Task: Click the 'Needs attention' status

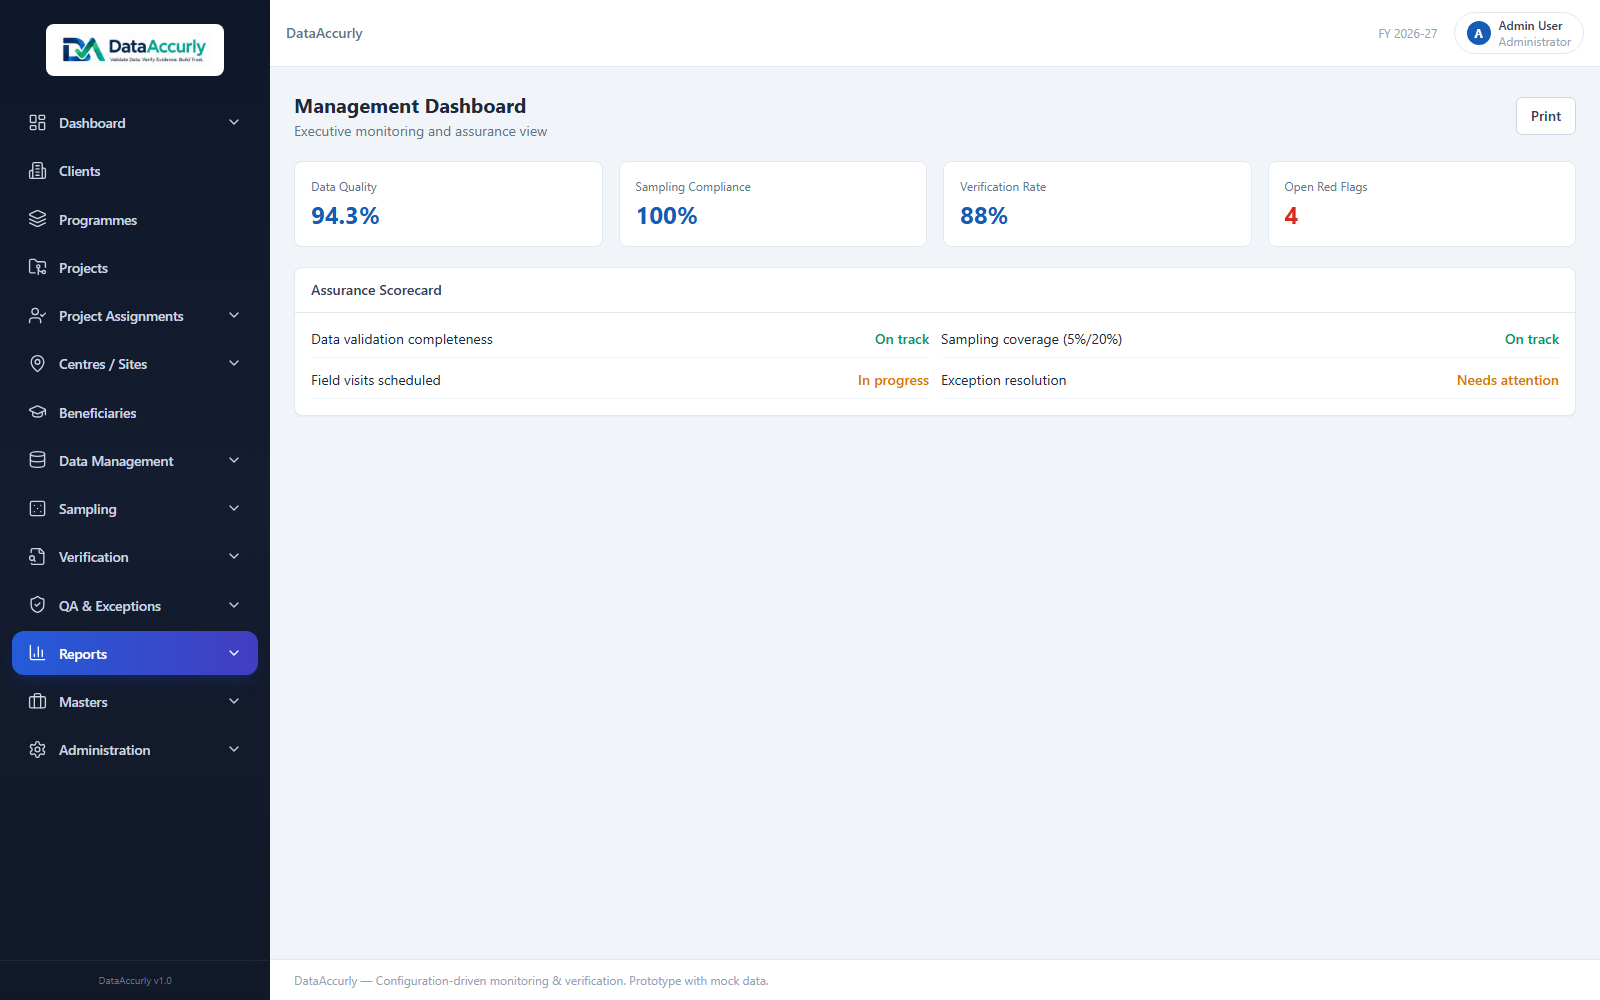Action: 1508,380
